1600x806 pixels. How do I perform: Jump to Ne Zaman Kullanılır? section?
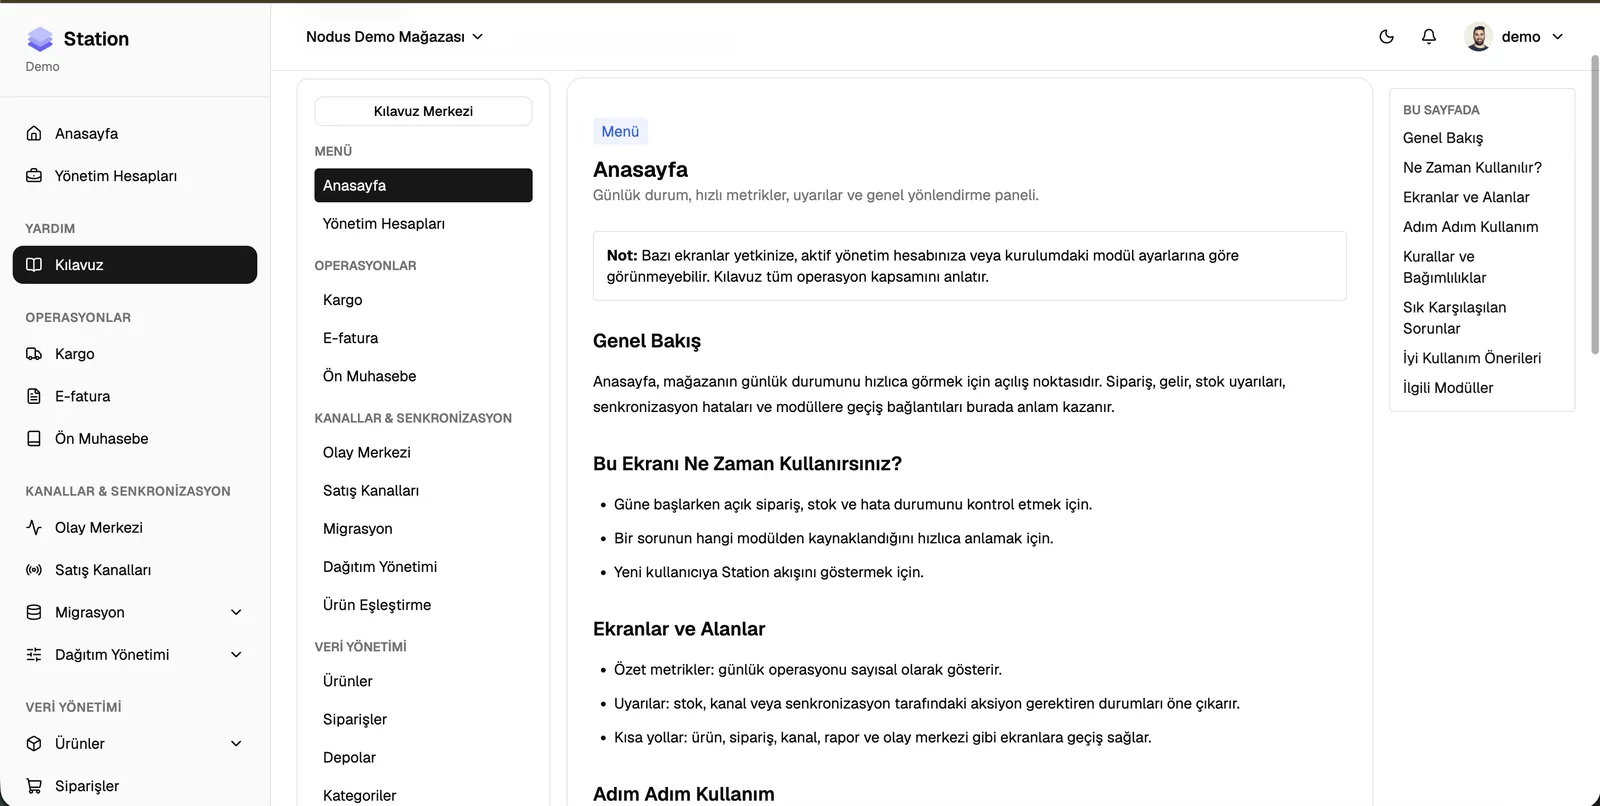click(1472, 167)
